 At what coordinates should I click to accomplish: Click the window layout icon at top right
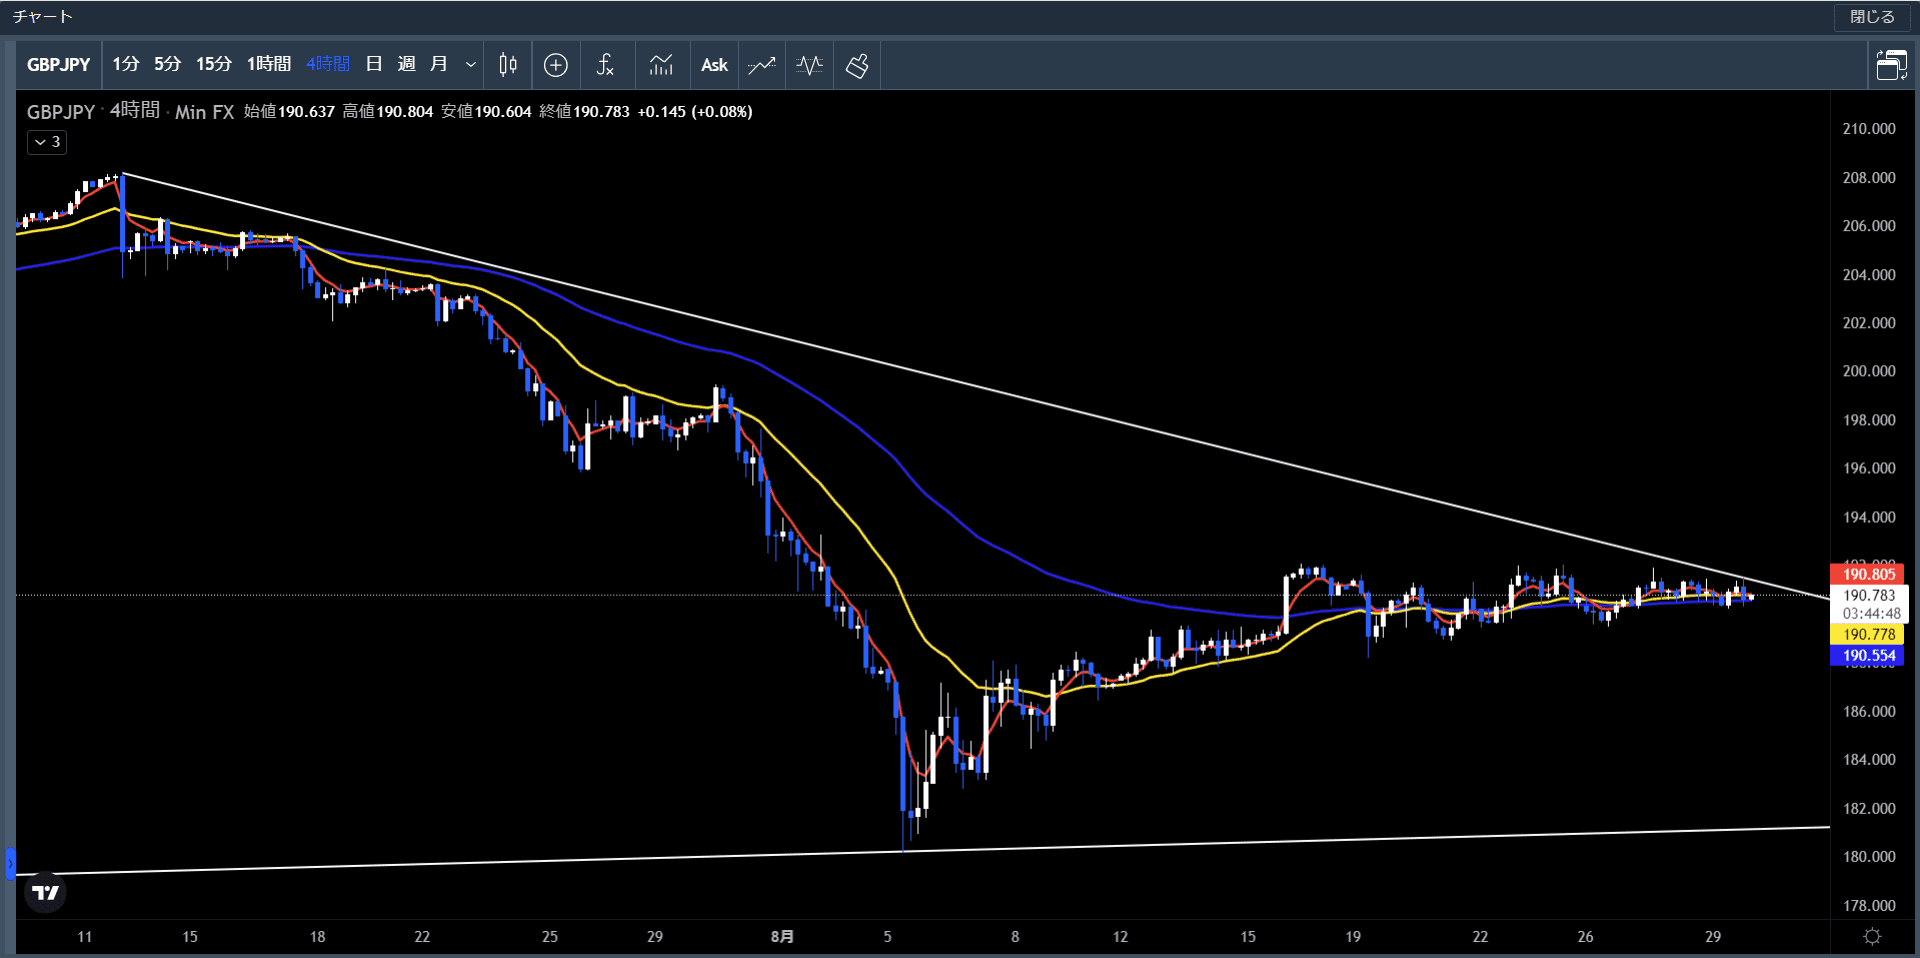[x=1891, y=65]
